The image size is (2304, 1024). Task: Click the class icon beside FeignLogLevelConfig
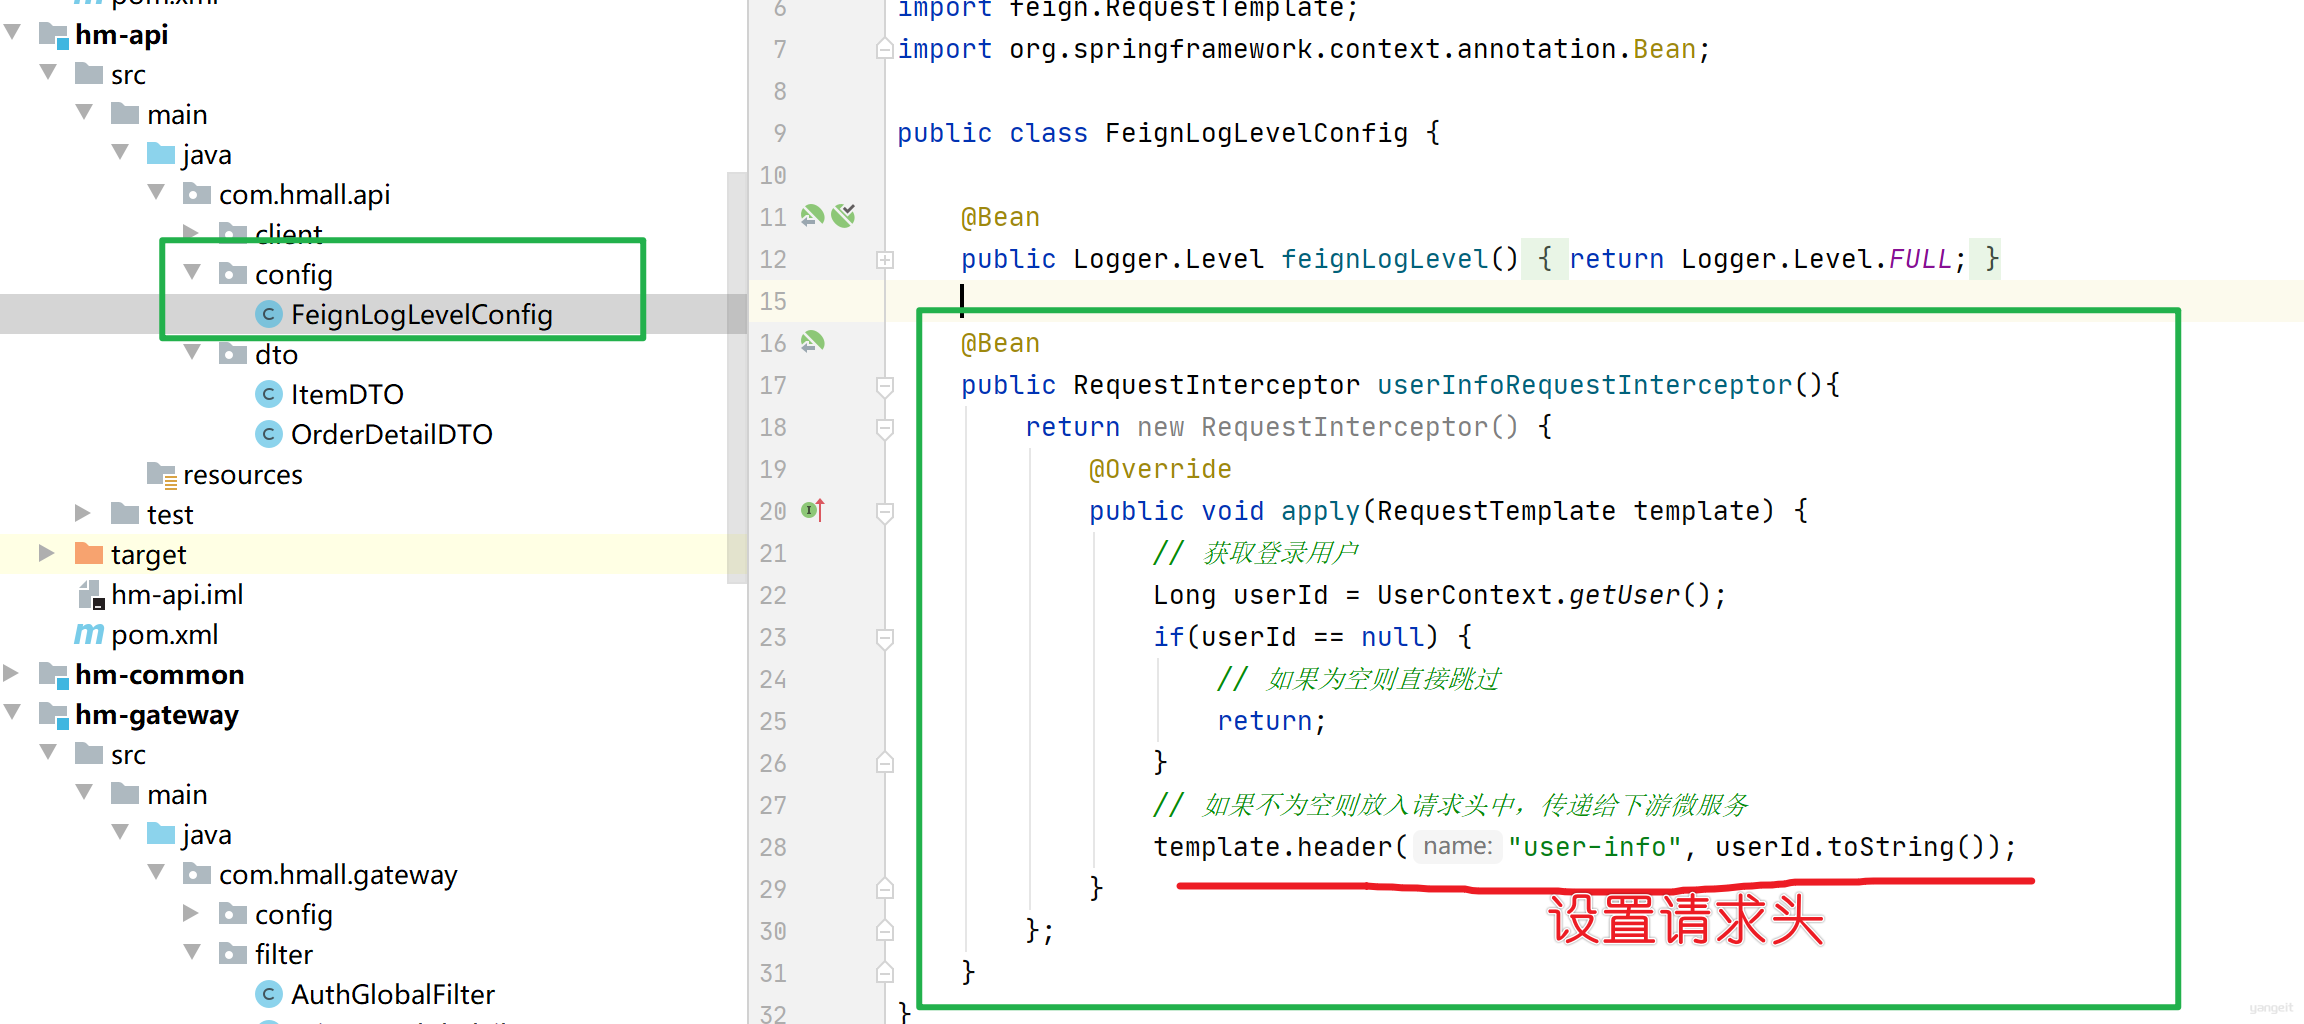click(268, 314)
